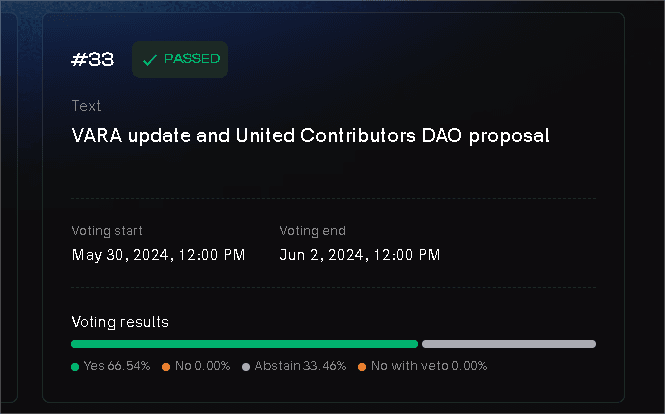Viewport: 665px width, 414px height.
Task: Click the Voting start label
Action: 105,231
